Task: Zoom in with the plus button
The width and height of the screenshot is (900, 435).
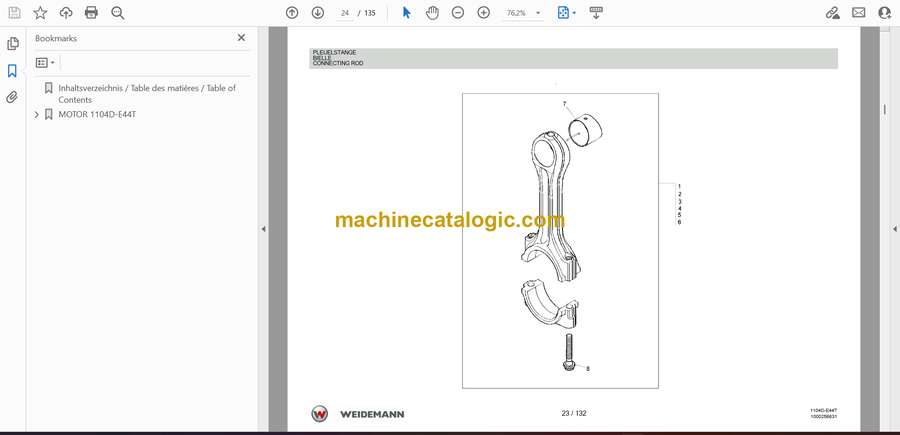Action: pos(484,13)
